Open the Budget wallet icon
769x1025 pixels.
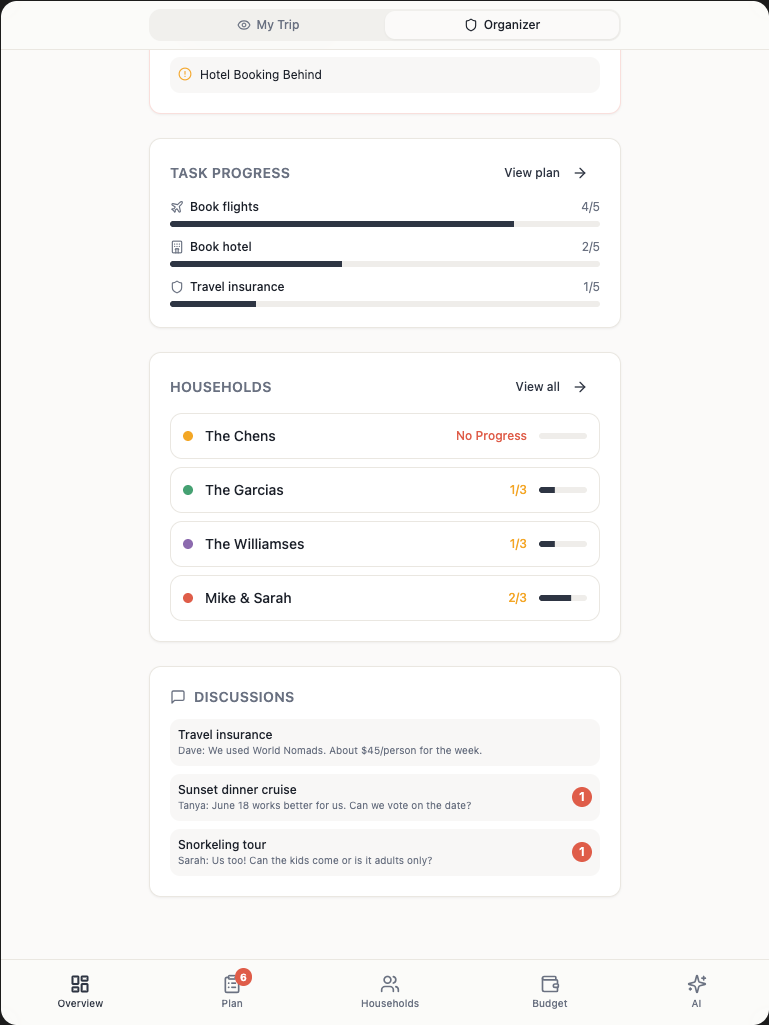coord(549,984)
